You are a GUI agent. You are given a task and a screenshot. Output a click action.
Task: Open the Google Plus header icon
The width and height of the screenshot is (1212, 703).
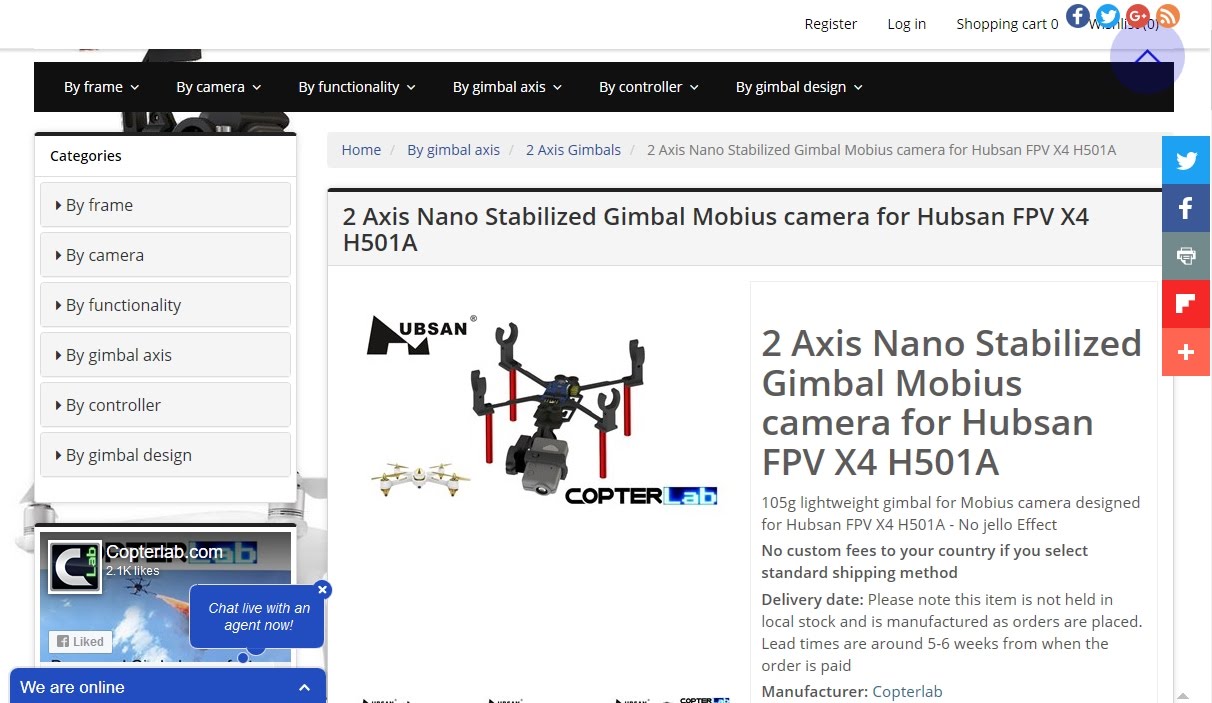(1137, 16)
